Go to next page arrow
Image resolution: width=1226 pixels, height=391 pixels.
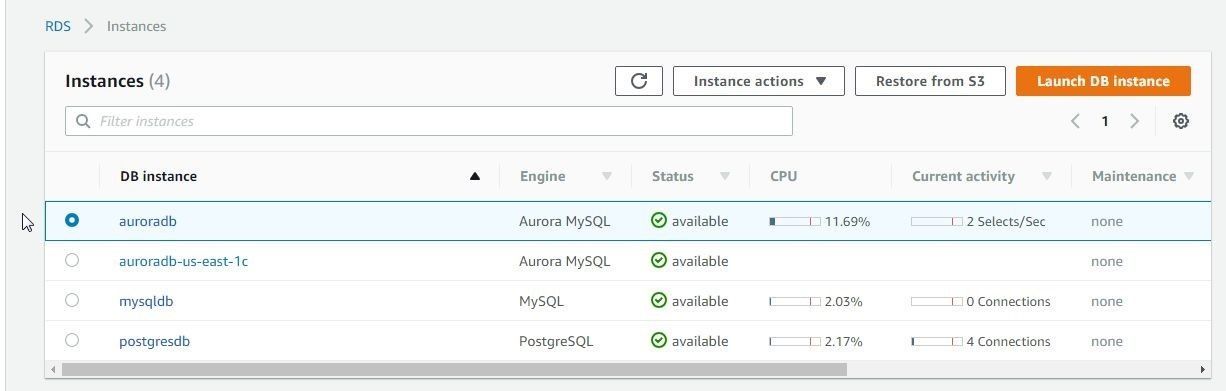(1134, 121)
